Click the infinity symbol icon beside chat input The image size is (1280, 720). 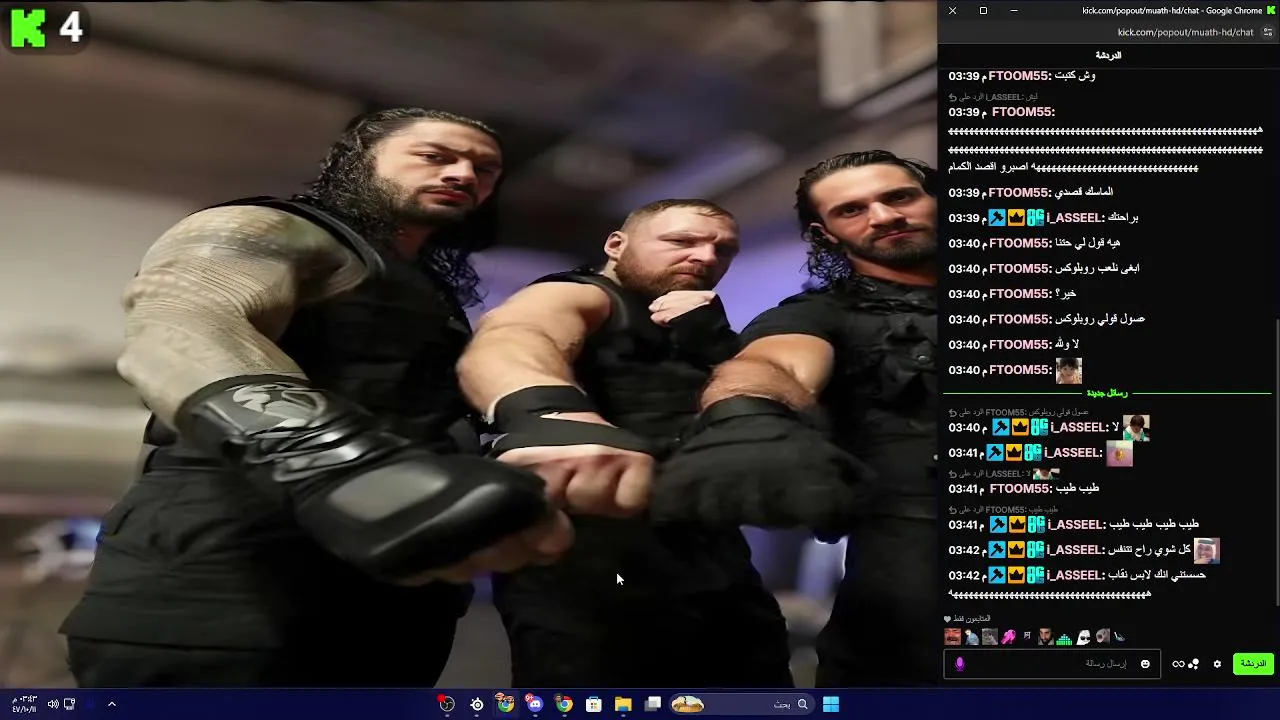(x=1178, y=664)
